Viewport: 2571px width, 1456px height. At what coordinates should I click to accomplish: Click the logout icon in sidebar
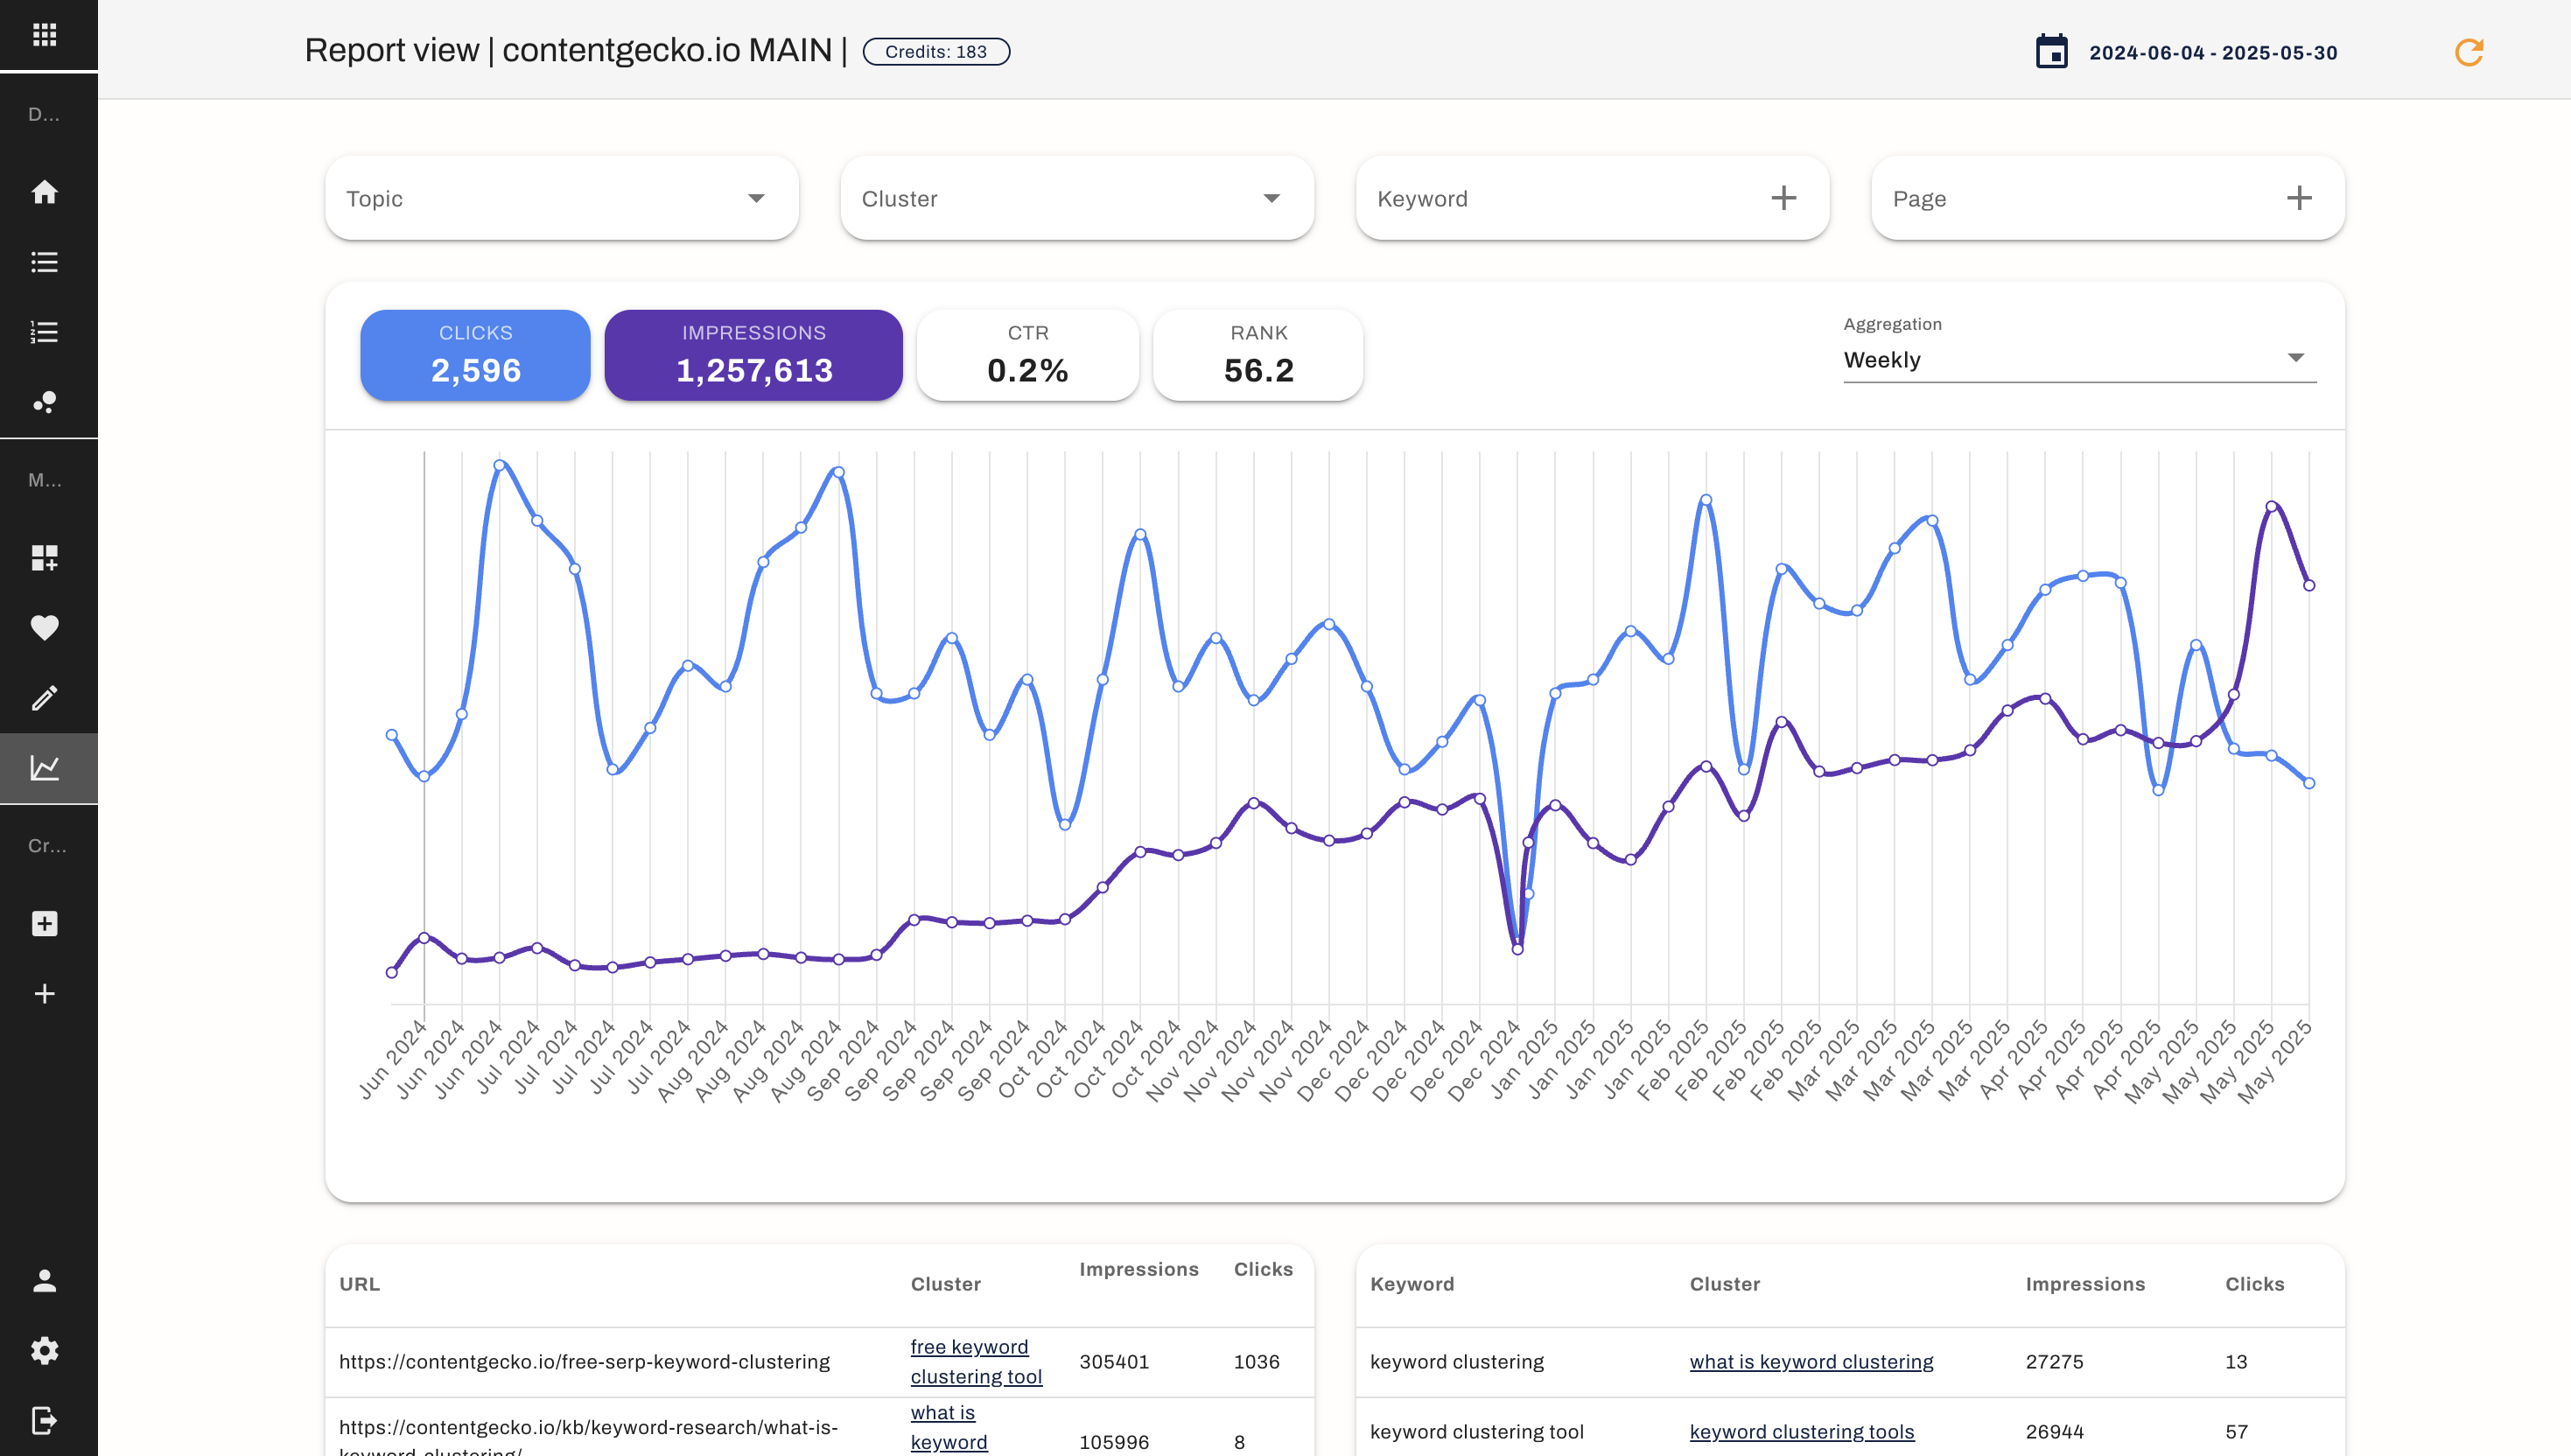pyautogui.click(x=44, y=1420)
